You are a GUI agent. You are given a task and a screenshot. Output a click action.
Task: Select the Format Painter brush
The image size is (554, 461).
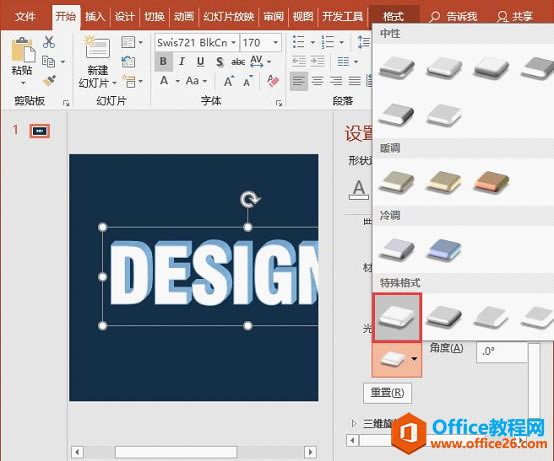click(49, 81)
